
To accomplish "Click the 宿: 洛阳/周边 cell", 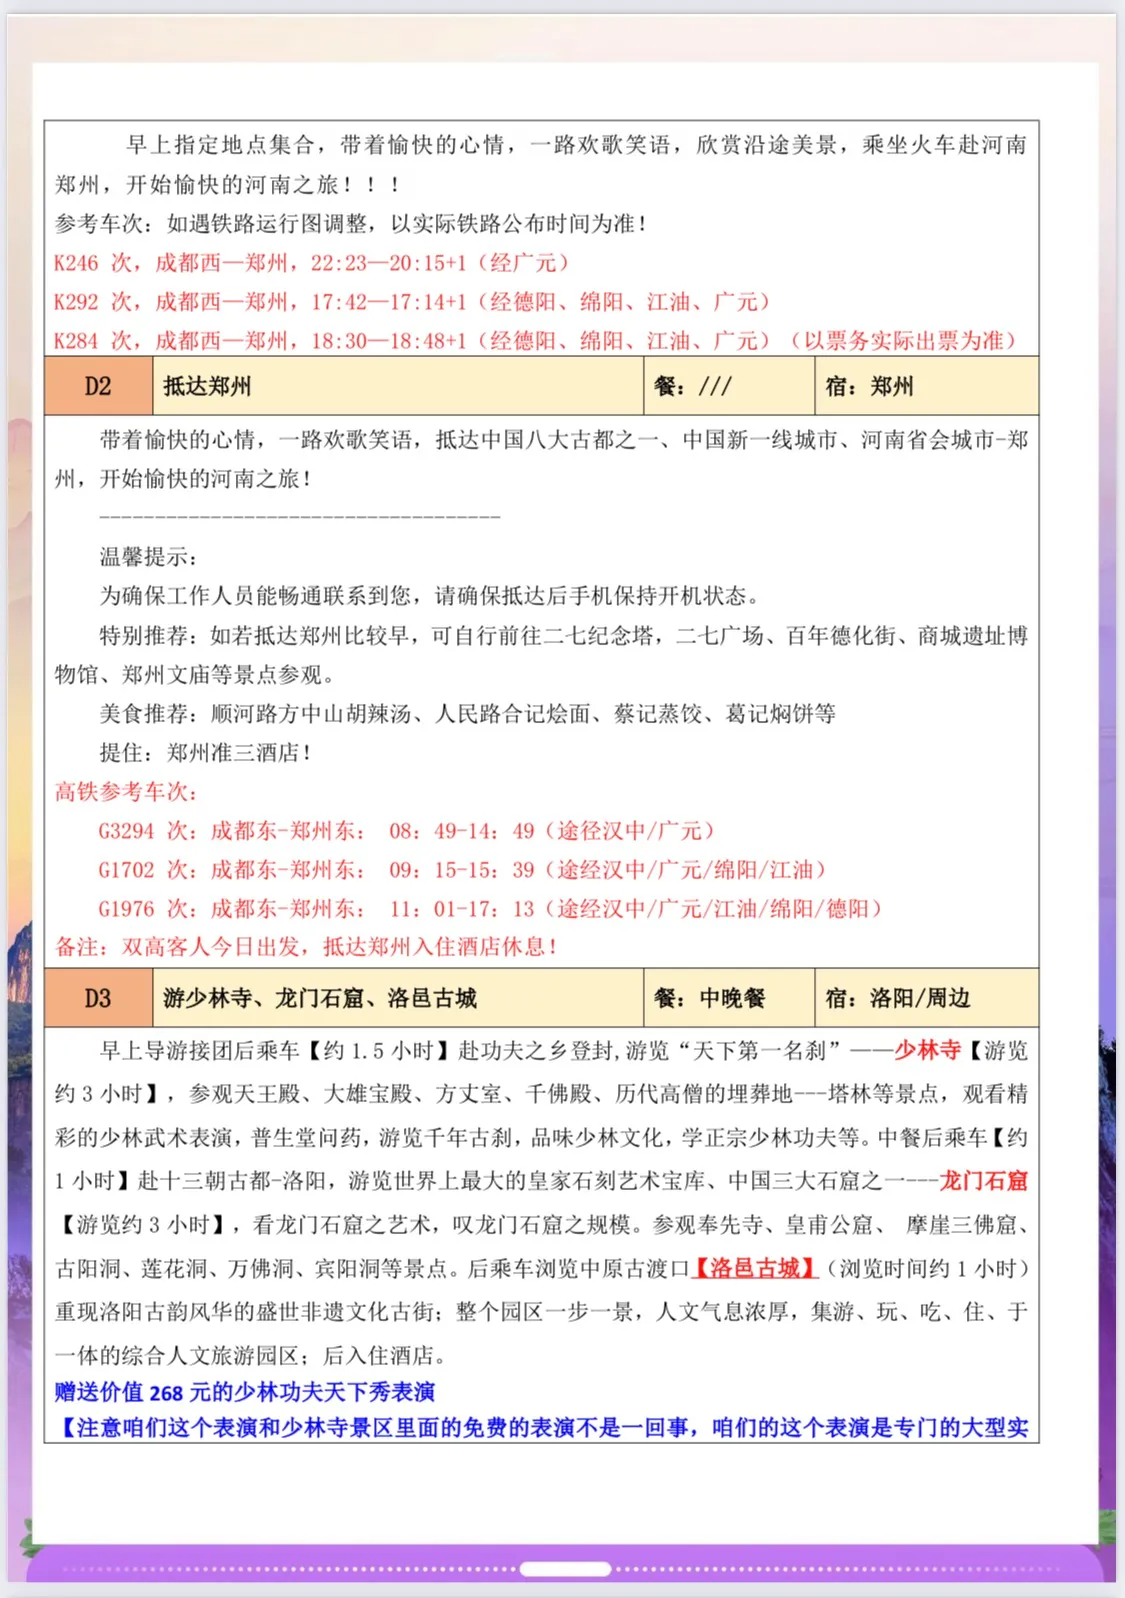I will [927, 998].
